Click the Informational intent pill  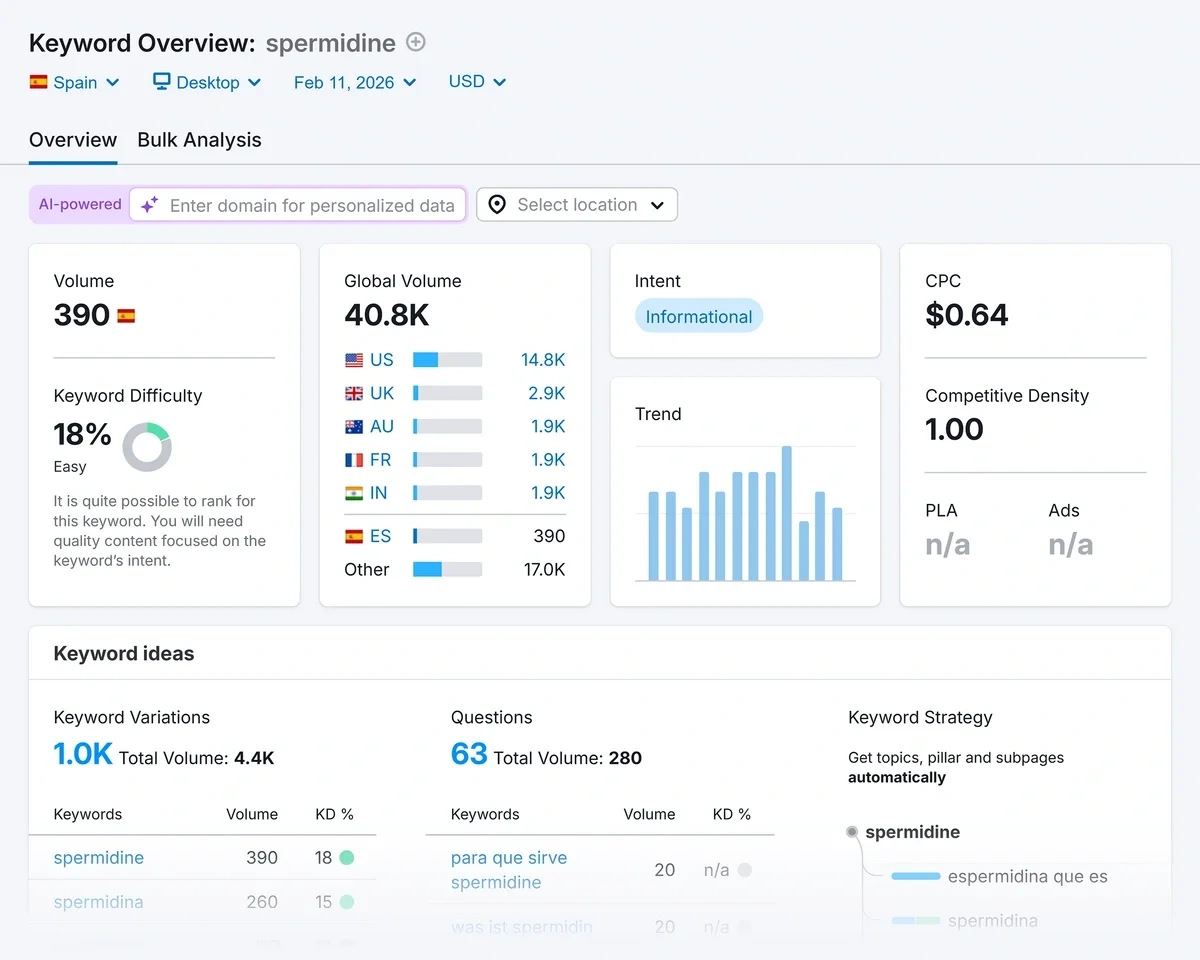[x=698, y=316]
